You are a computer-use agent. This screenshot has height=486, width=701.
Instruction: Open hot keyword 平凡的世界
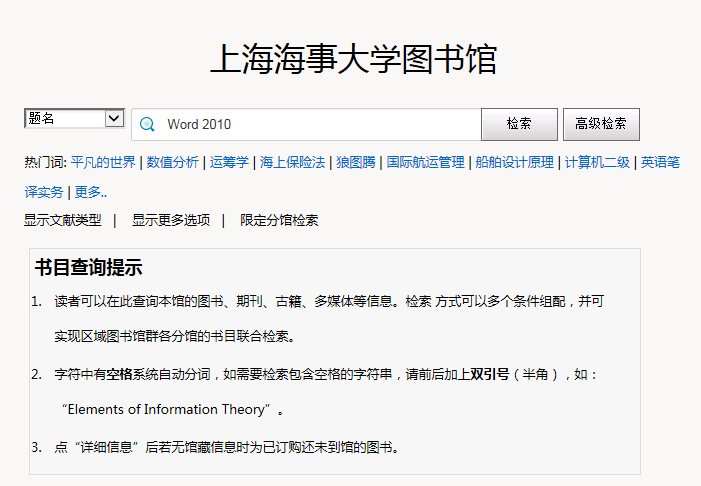(x=103, y=162)
